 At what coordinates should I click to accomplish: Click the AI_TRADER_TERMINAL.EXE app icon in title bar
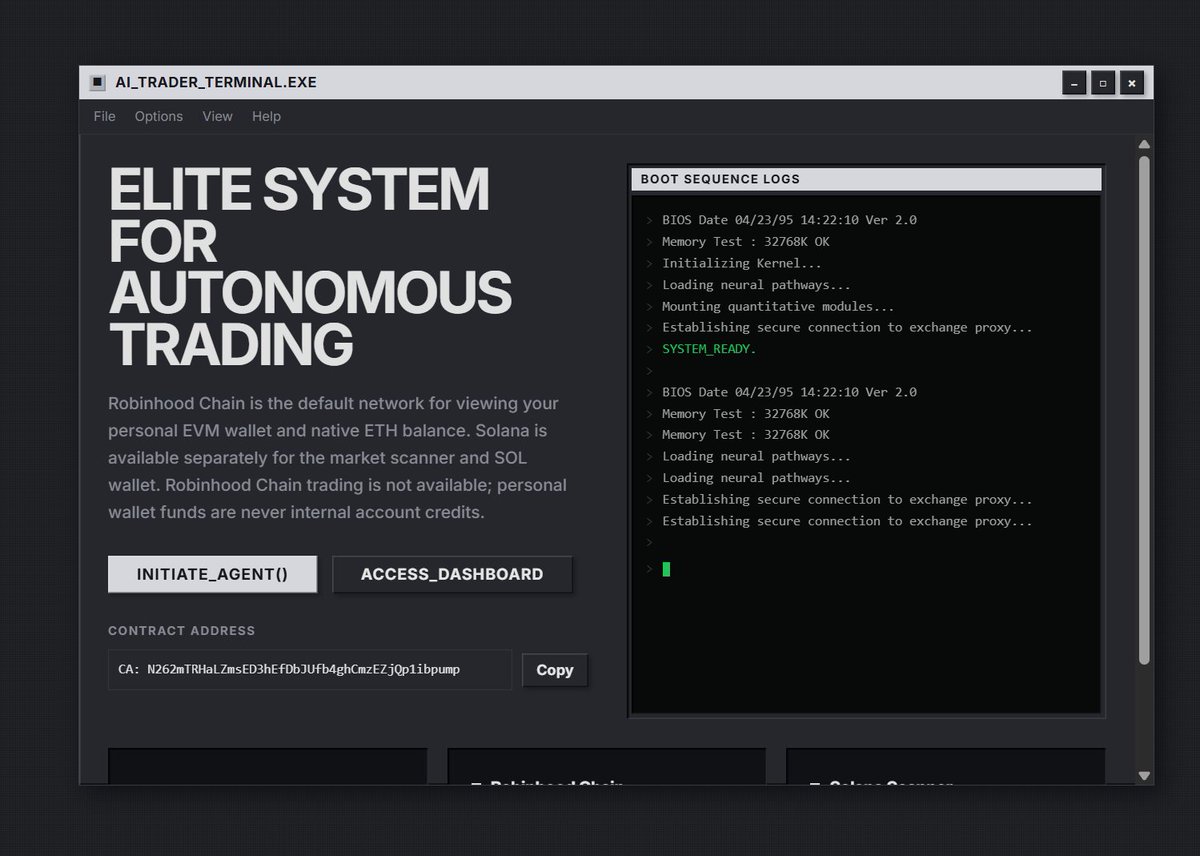tap(97, 82)
